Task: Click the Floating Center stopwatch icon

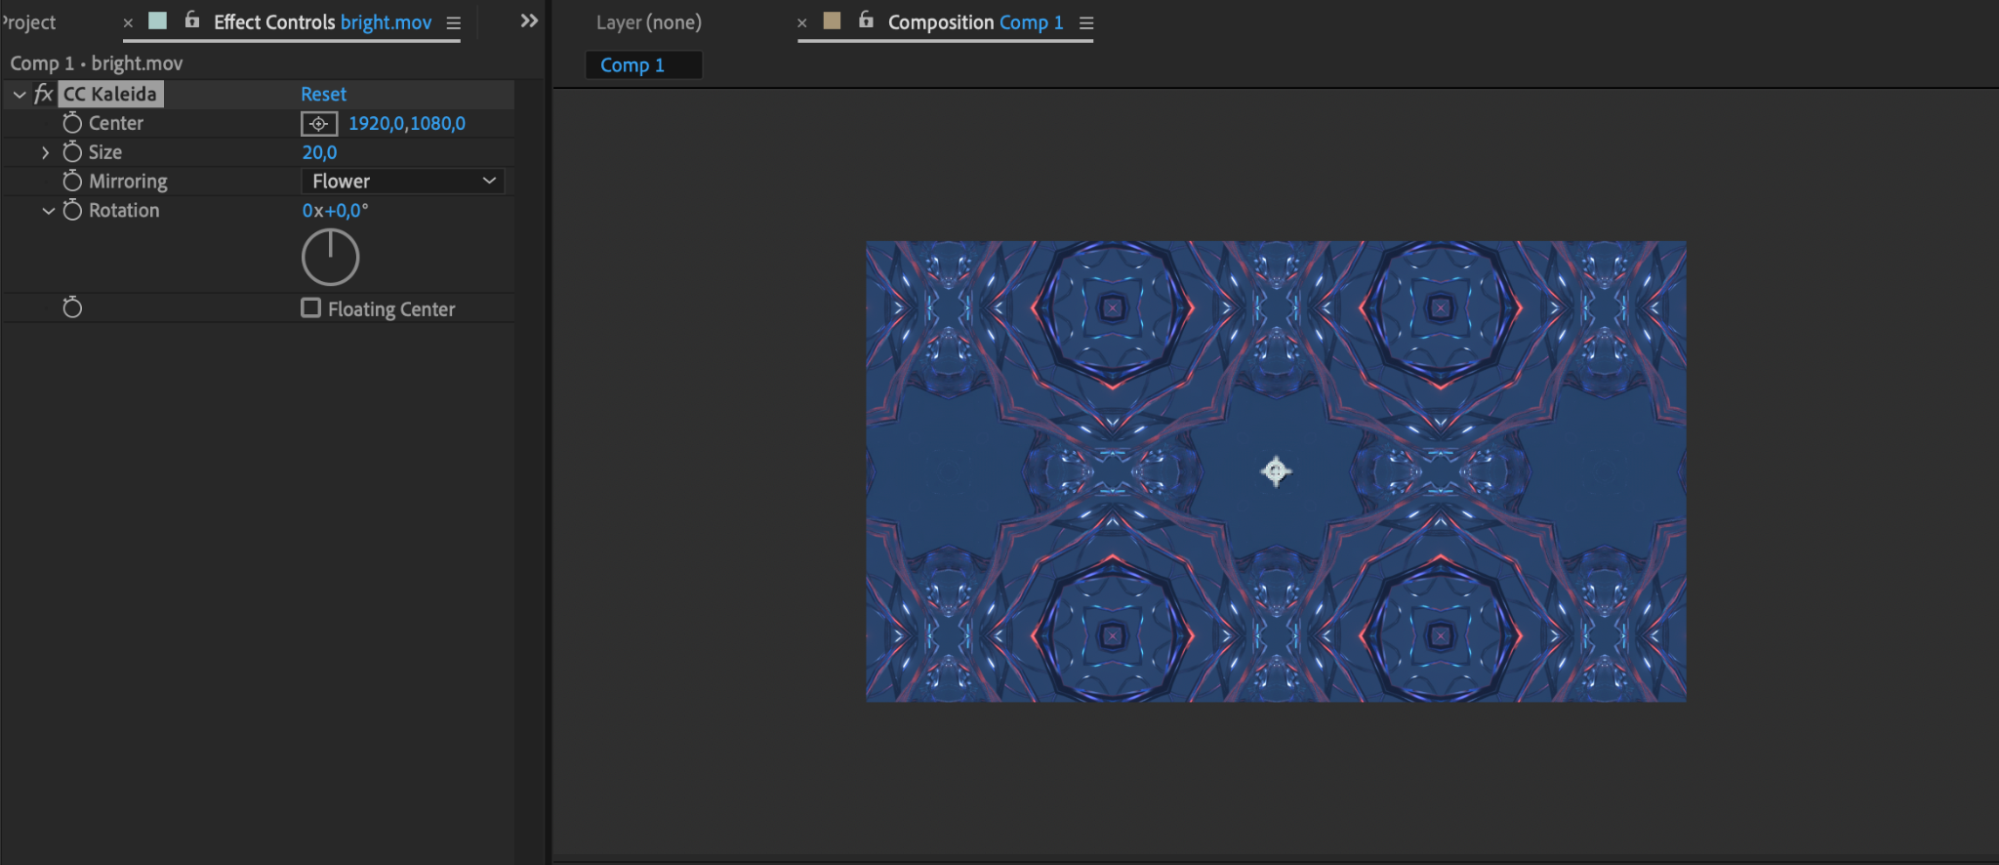Action: click(72, 308)
